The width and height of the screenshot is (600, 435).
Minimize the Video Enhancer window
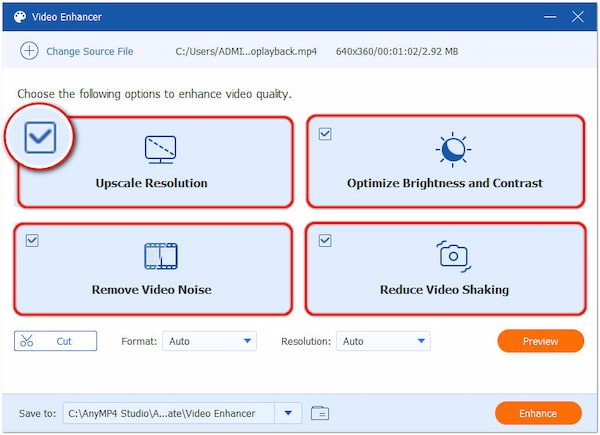tap(550, 17)
